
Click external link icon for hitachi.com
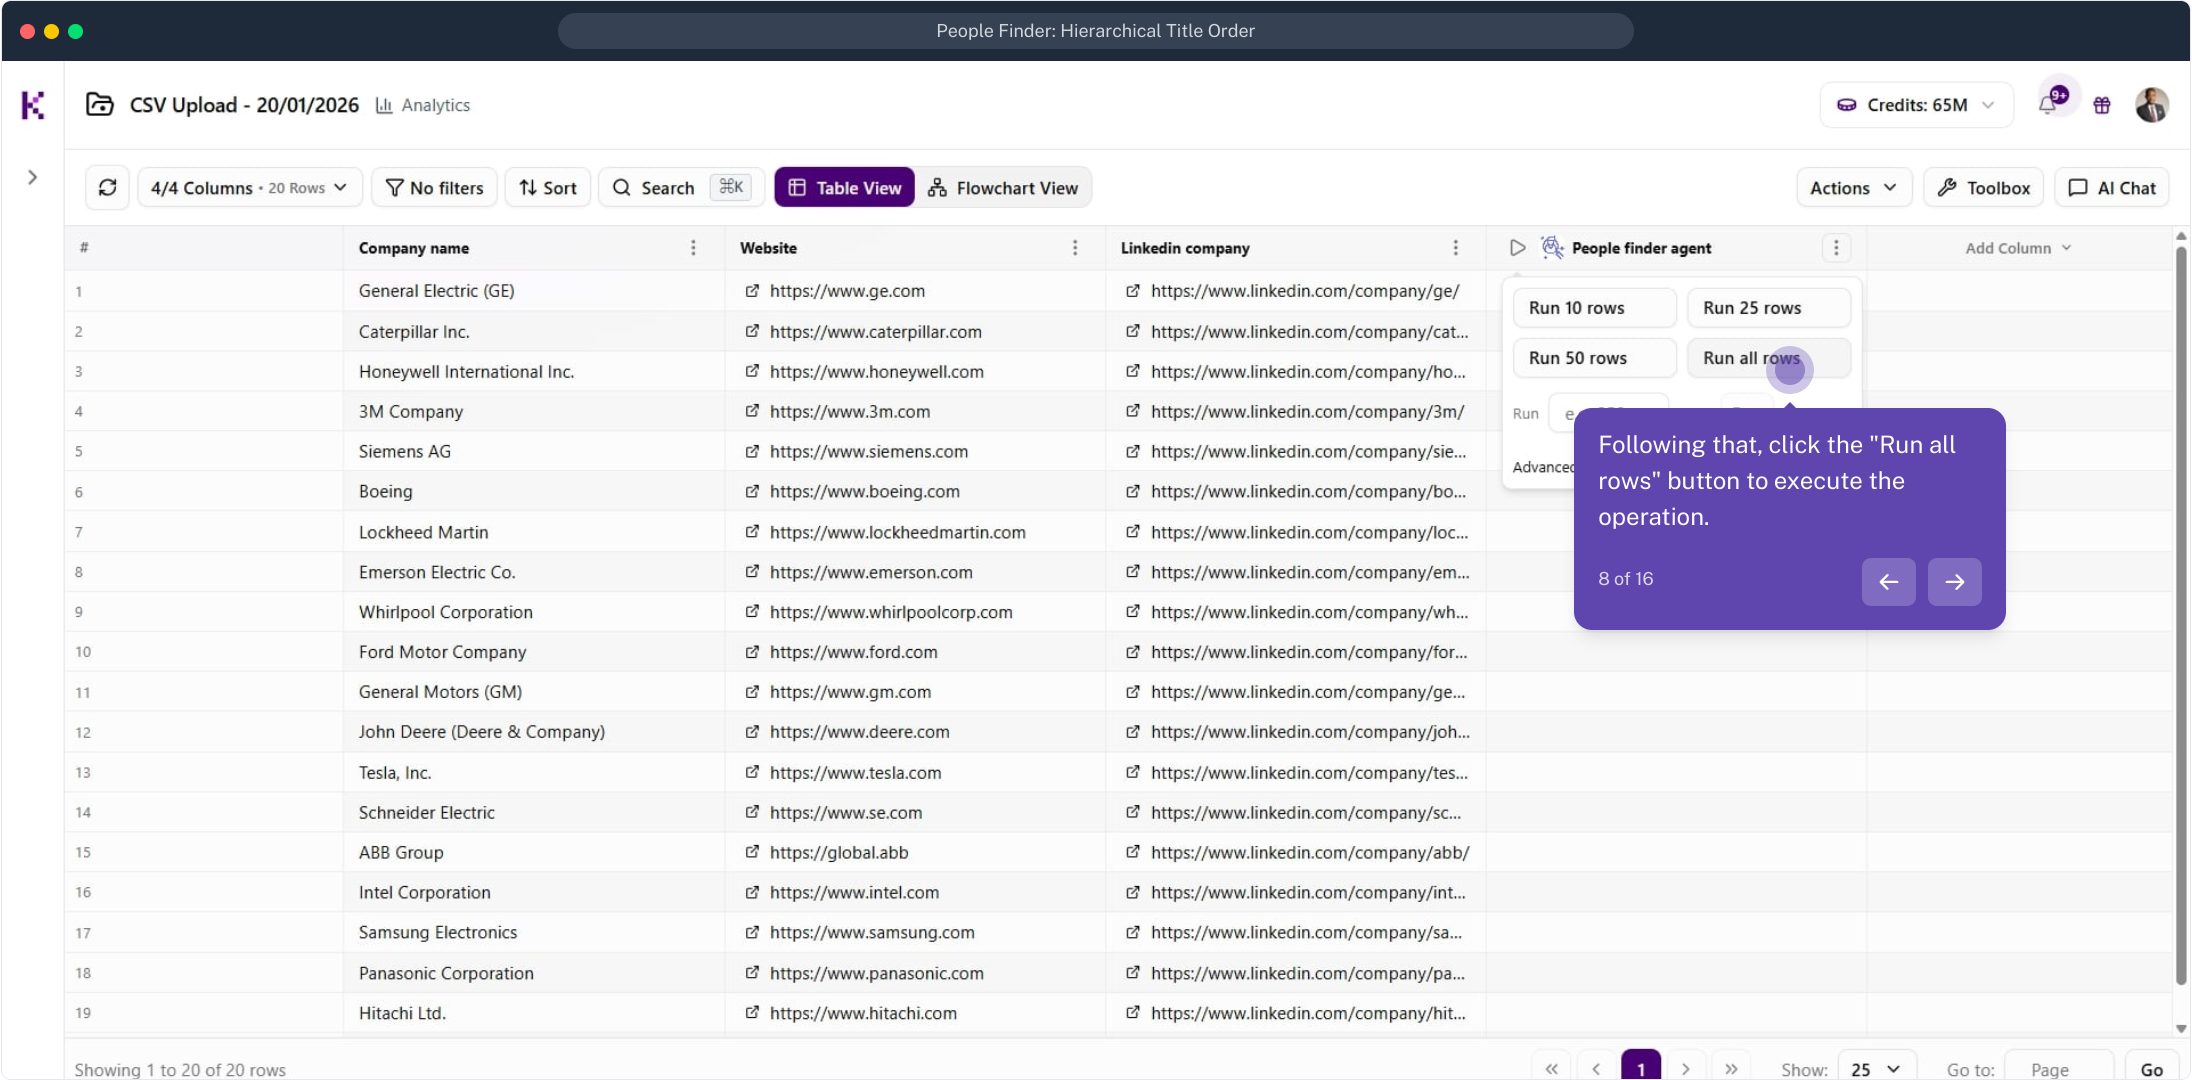click(x=752, y=1013)
